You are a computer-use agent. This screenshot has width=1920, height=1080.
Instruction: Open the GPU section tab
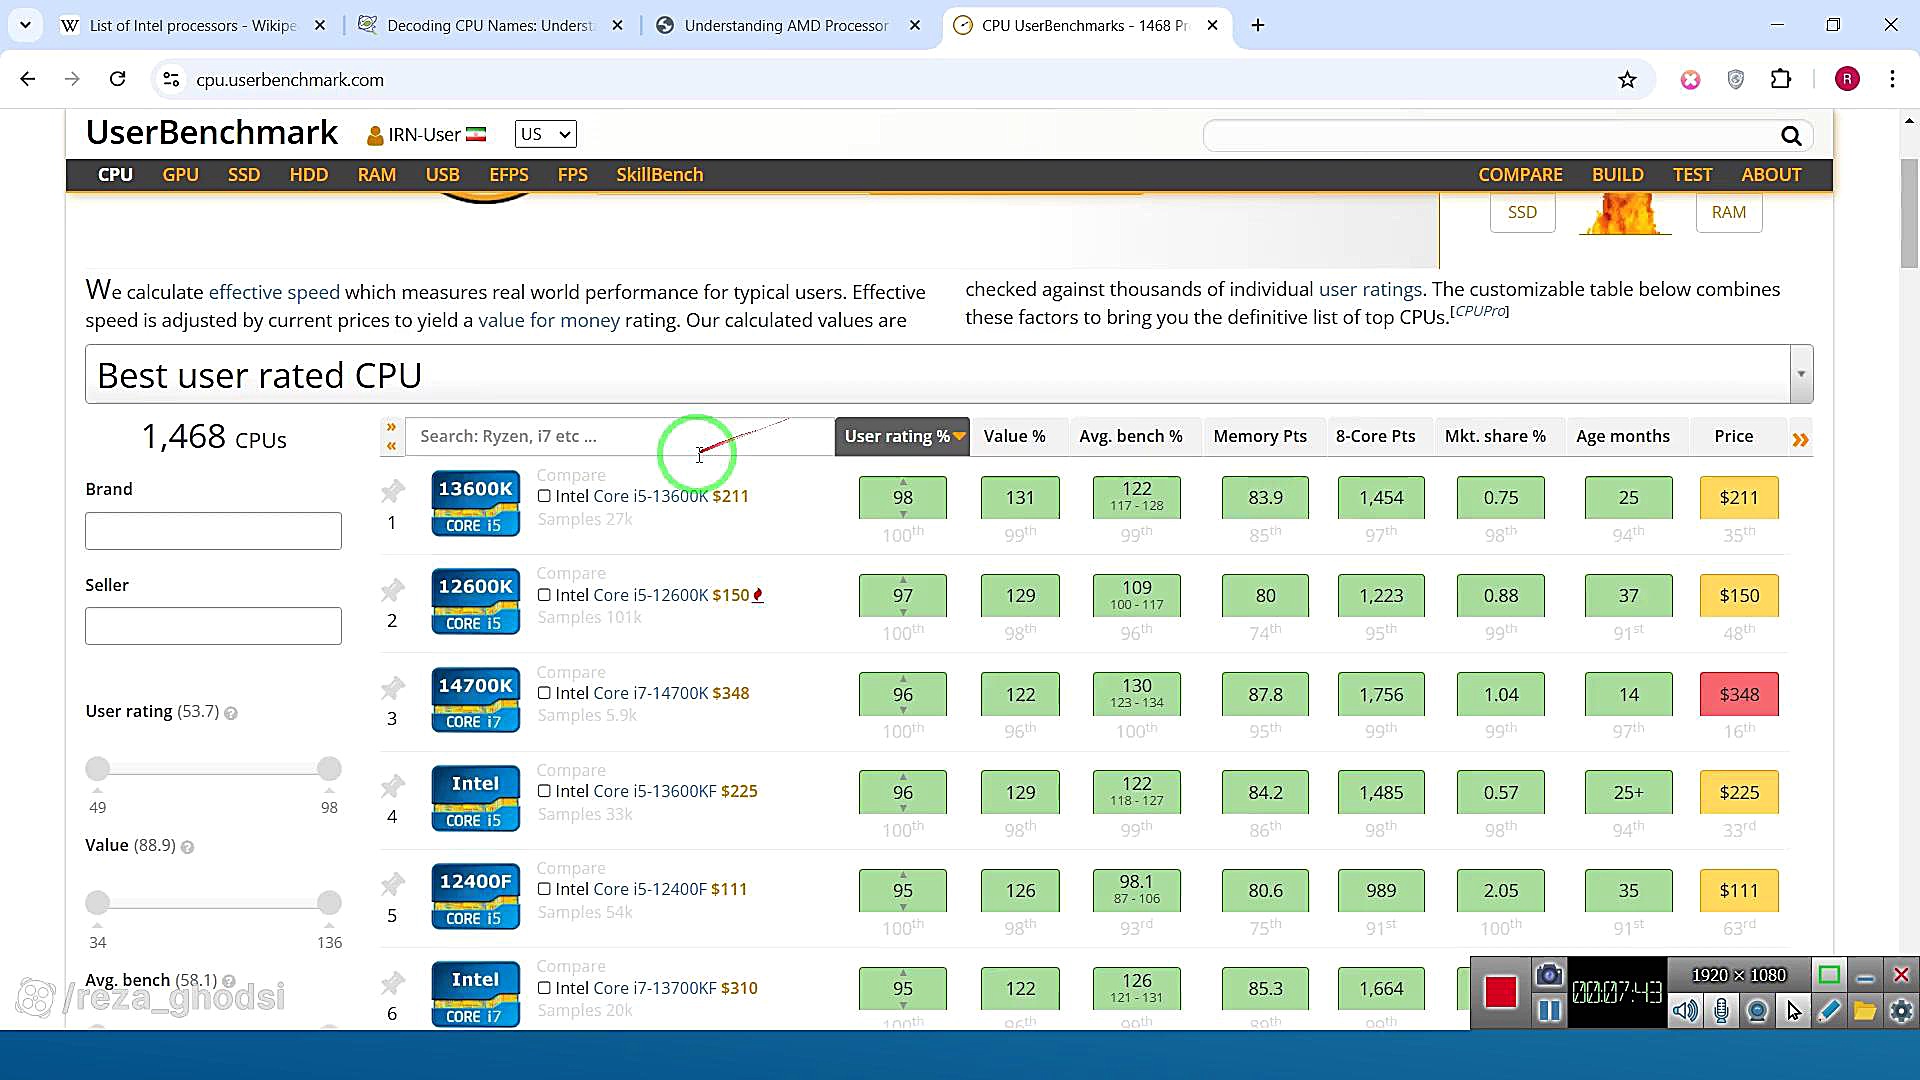(x=180, y=174)
